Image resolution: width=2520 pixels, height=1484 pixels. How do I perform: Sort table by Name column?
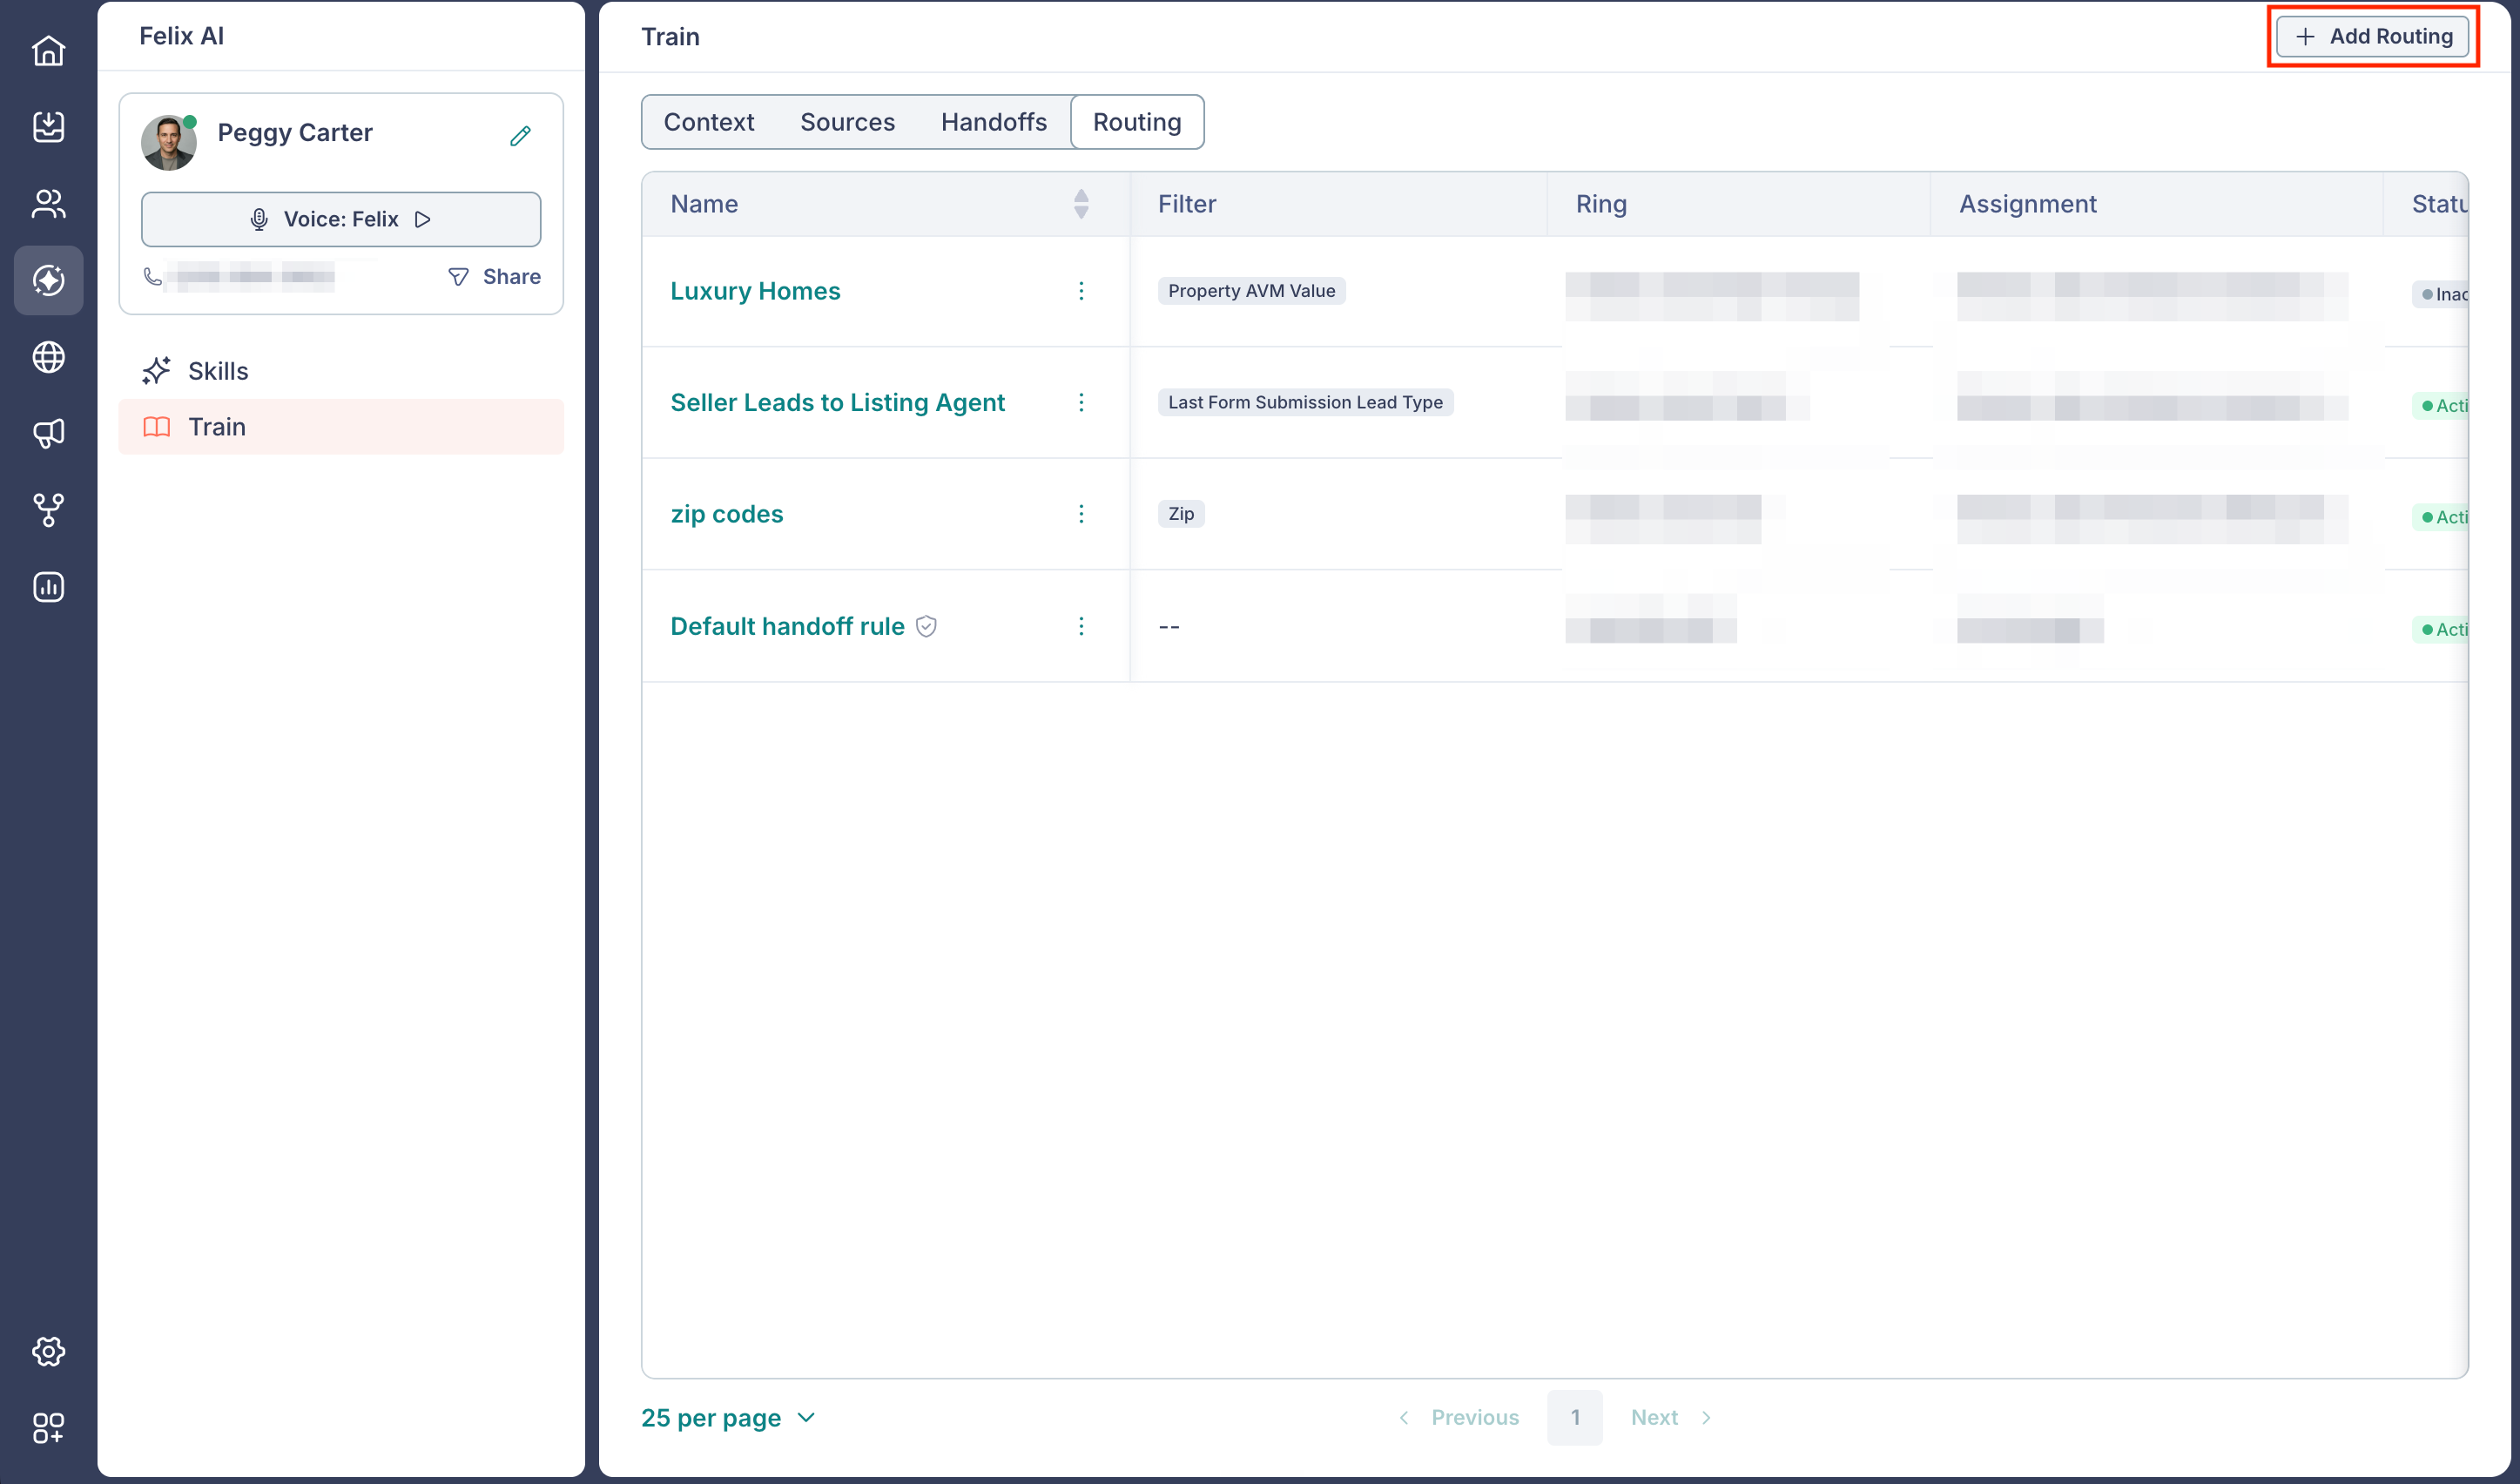(x=1081, y=204)
